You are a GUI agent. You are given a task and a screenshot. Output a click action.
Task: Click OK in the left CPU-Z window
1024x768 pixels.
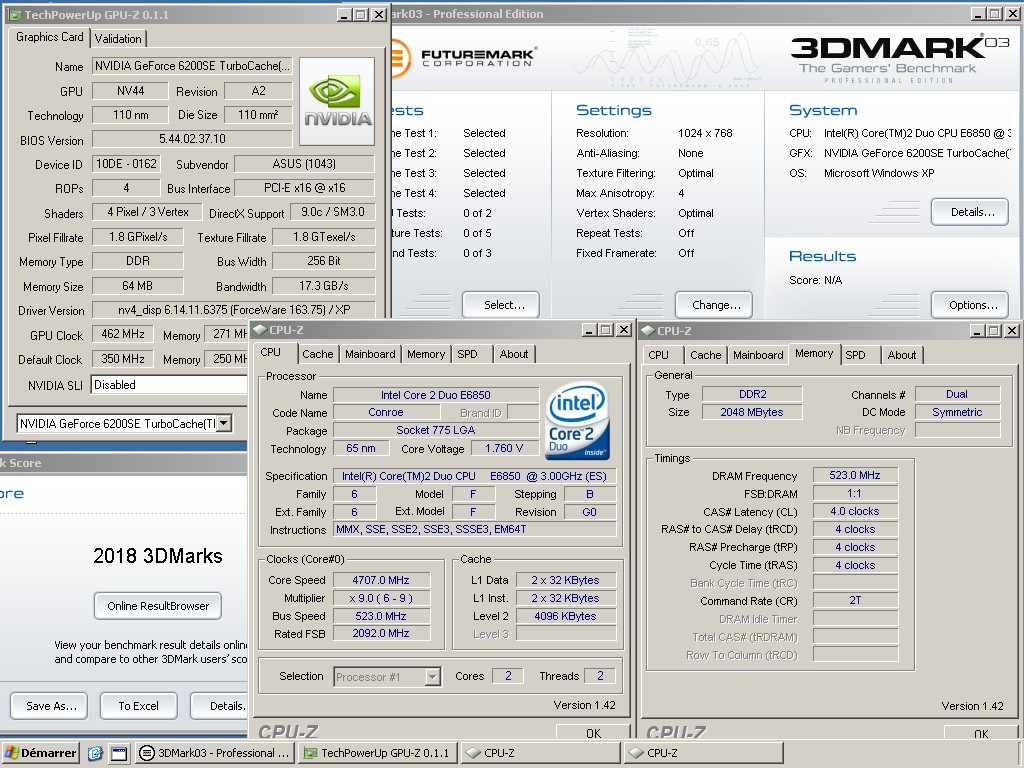point(593,732)
